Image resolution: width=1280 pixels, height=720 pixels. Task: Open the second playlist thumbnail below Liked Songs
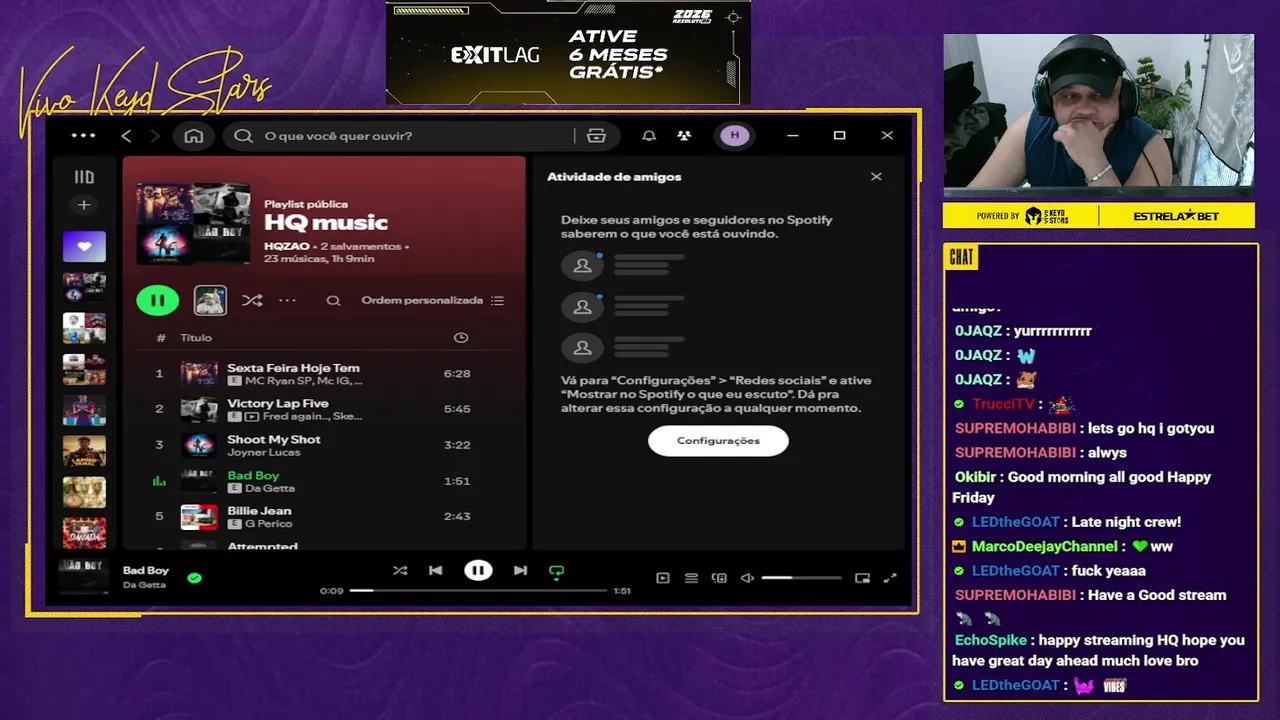(84, 329)
